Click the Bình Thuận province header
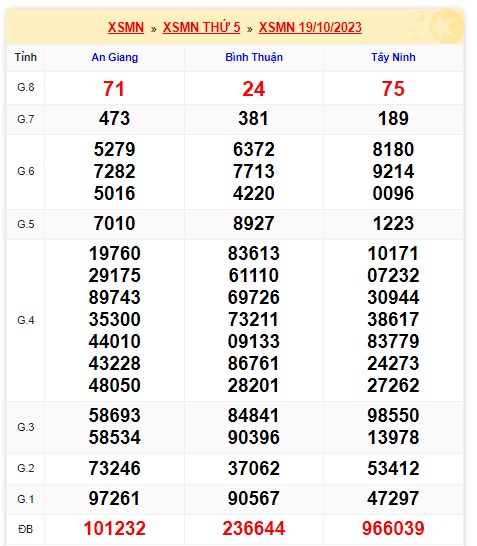This screenshot has height=546, width=477. point(254,57)
